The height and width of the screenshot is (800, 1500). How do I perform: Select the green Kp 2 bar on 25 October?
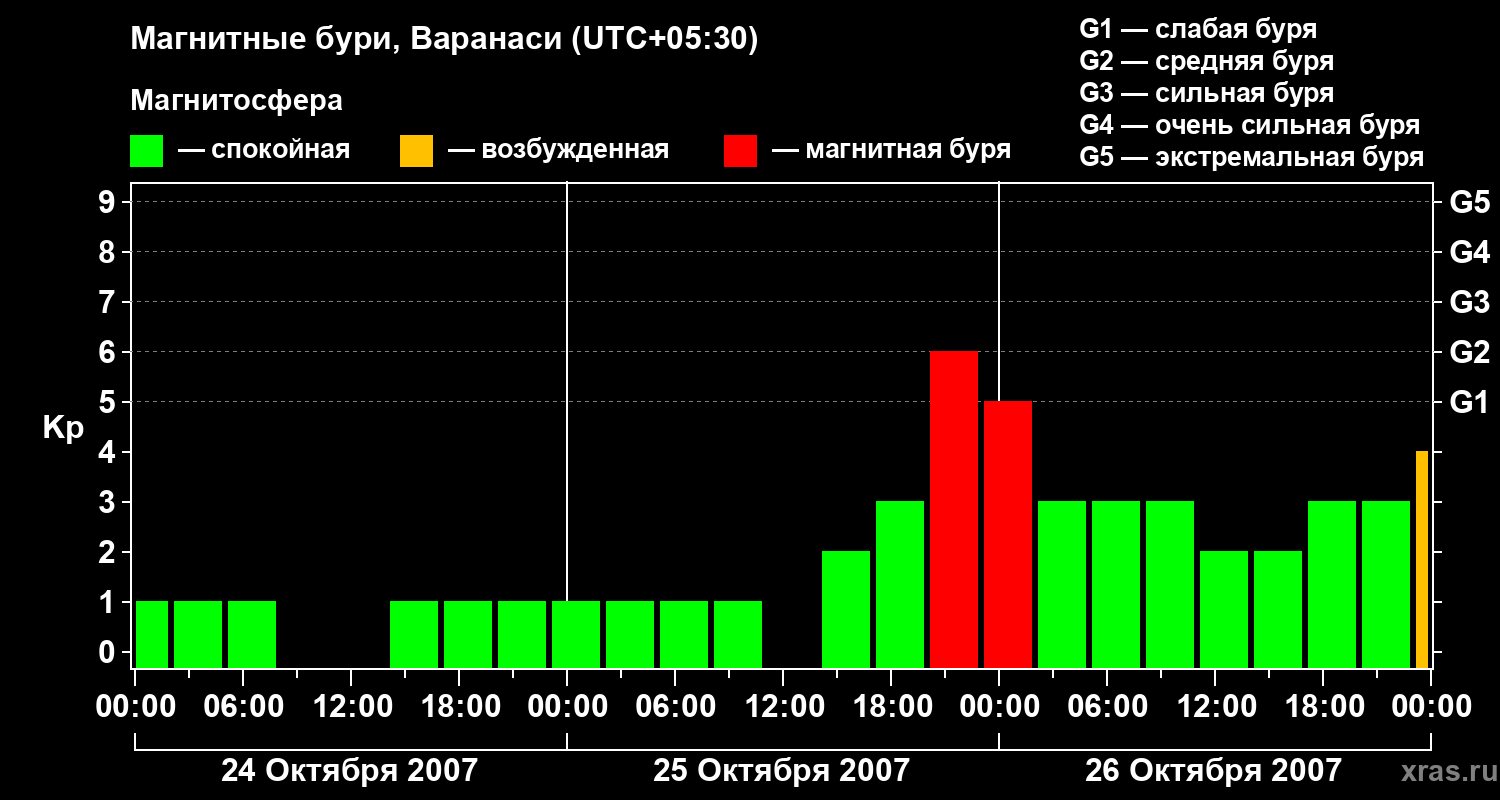(846, 609)
